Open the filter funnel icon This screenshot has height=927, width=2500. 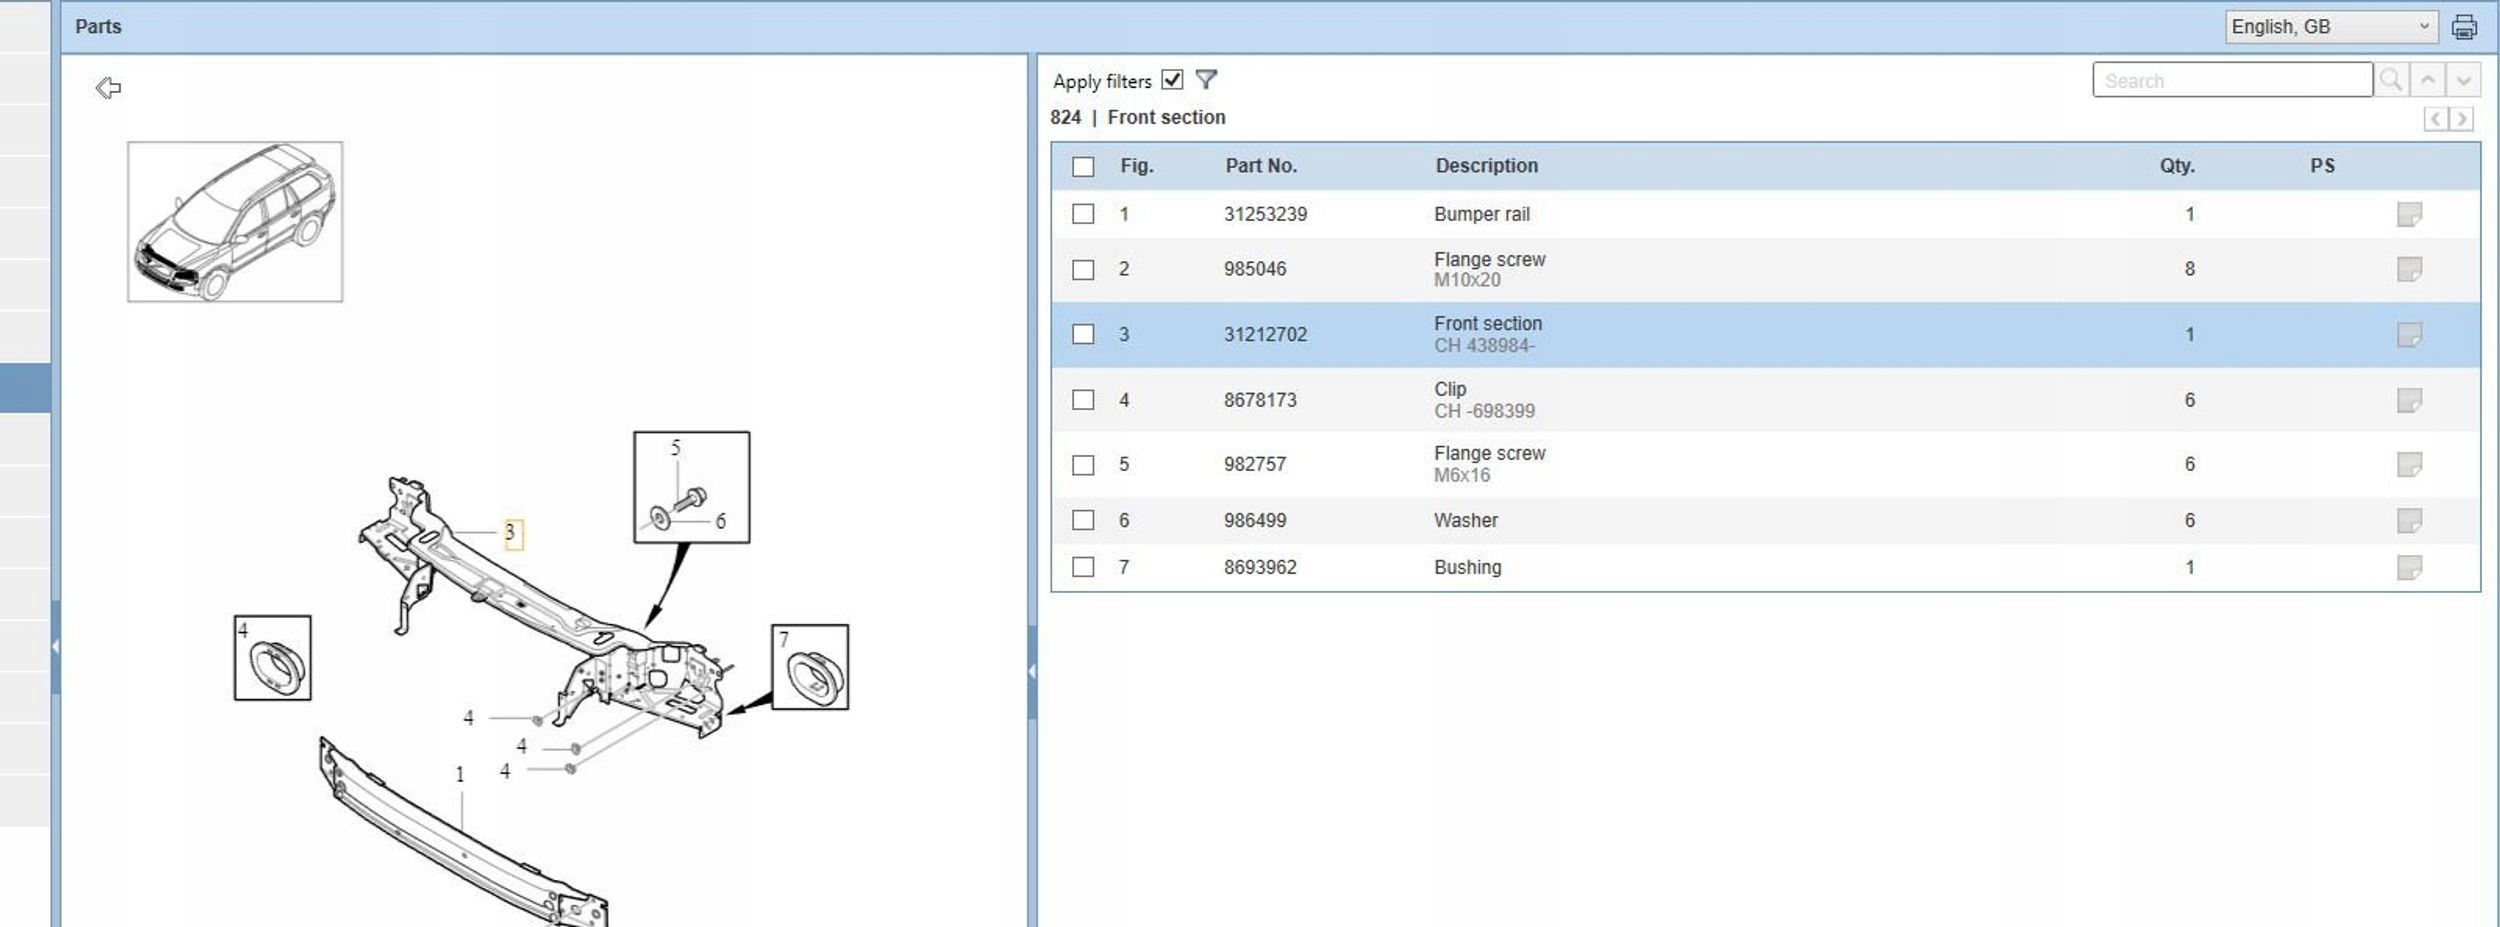click(1206, 80)
